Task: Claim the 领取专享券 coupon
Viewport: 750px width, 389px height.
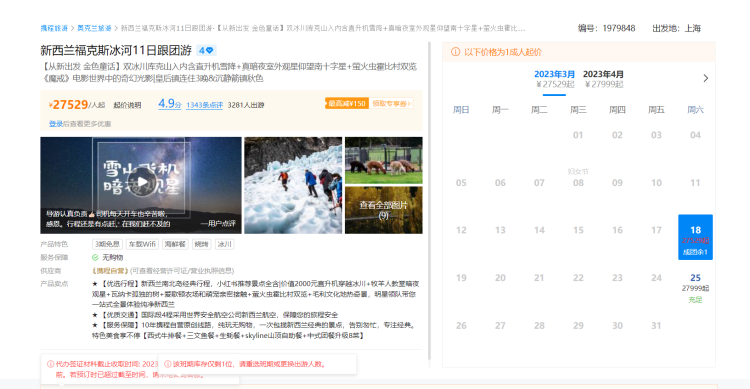Action: click(391, 103)
